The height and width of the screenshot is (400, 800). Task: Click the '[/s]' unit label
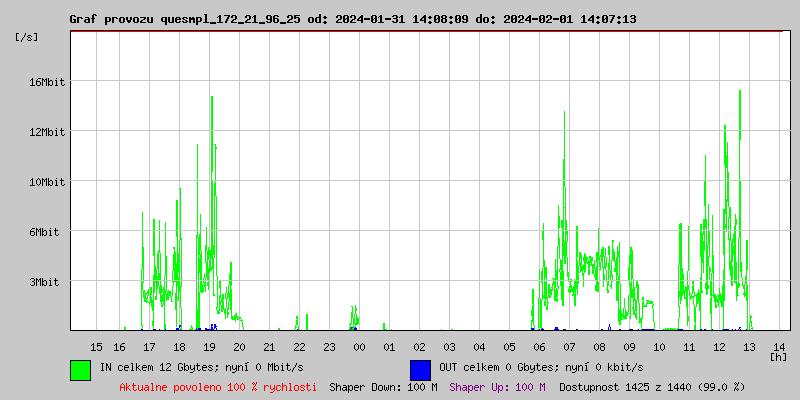click(x=27, y=37)
